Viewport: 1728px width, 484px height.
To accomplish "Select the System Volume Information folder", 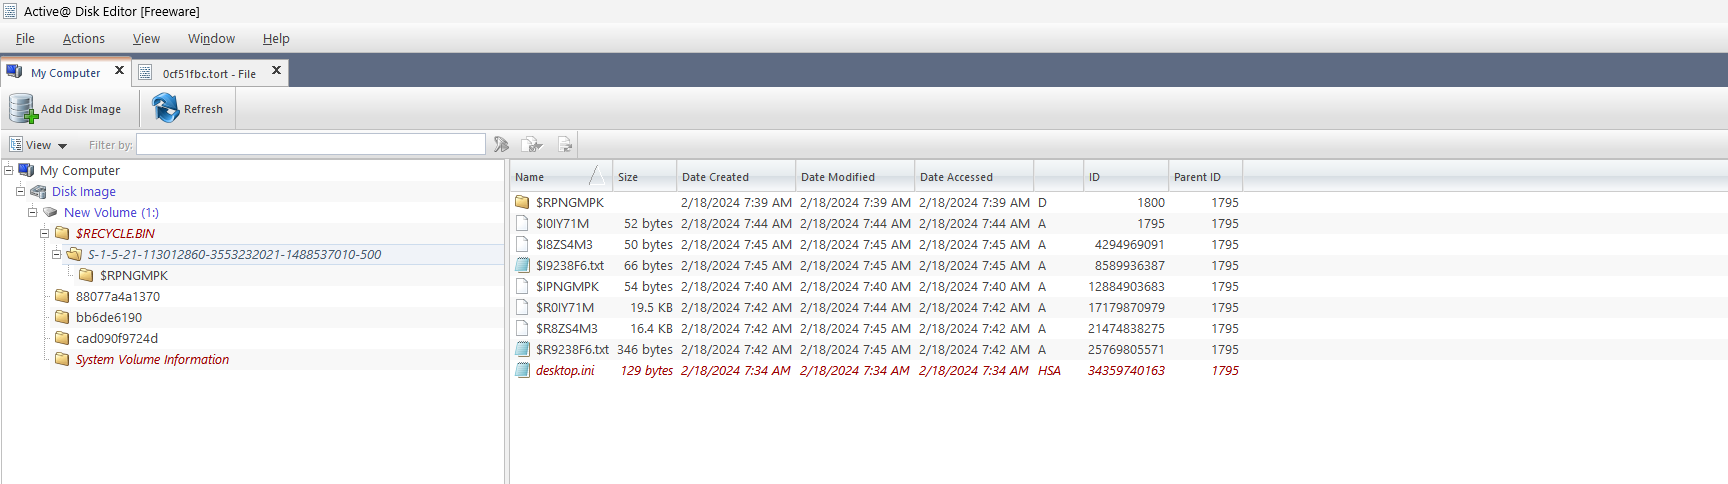I will (152, 360).
